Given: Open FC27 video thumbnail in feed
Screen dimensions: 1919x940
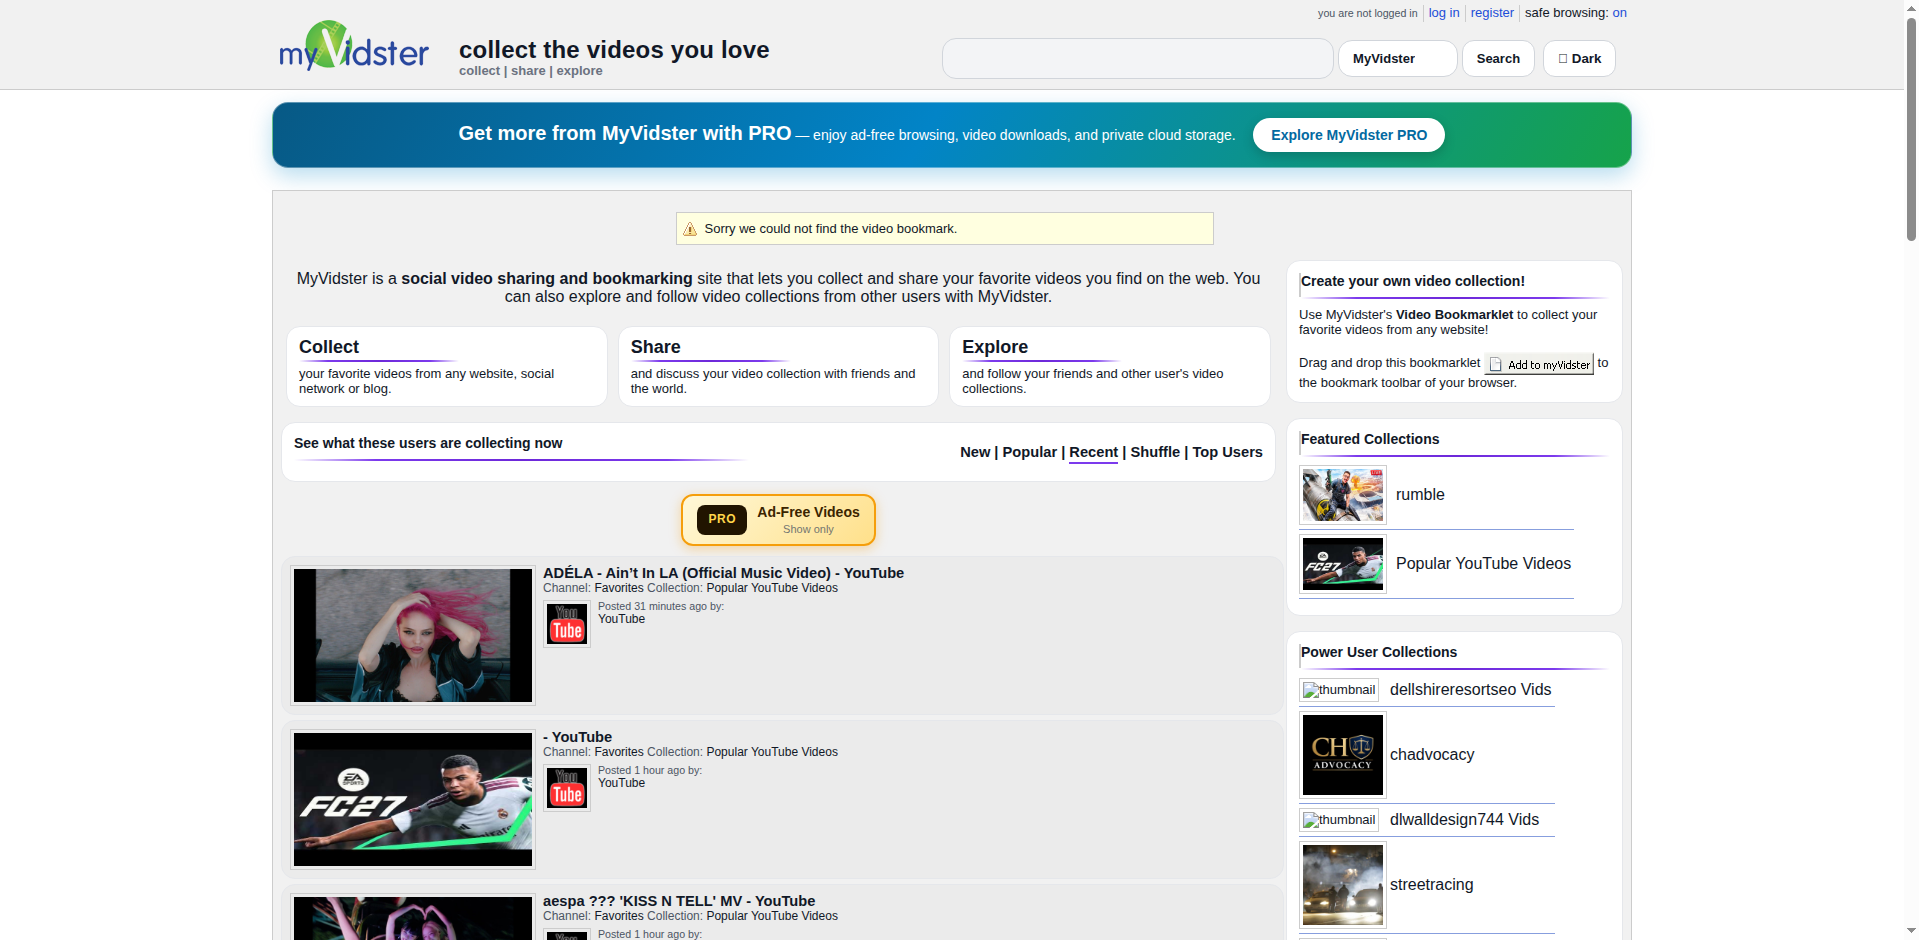Looking at the screenshot, I should (413, 800).
